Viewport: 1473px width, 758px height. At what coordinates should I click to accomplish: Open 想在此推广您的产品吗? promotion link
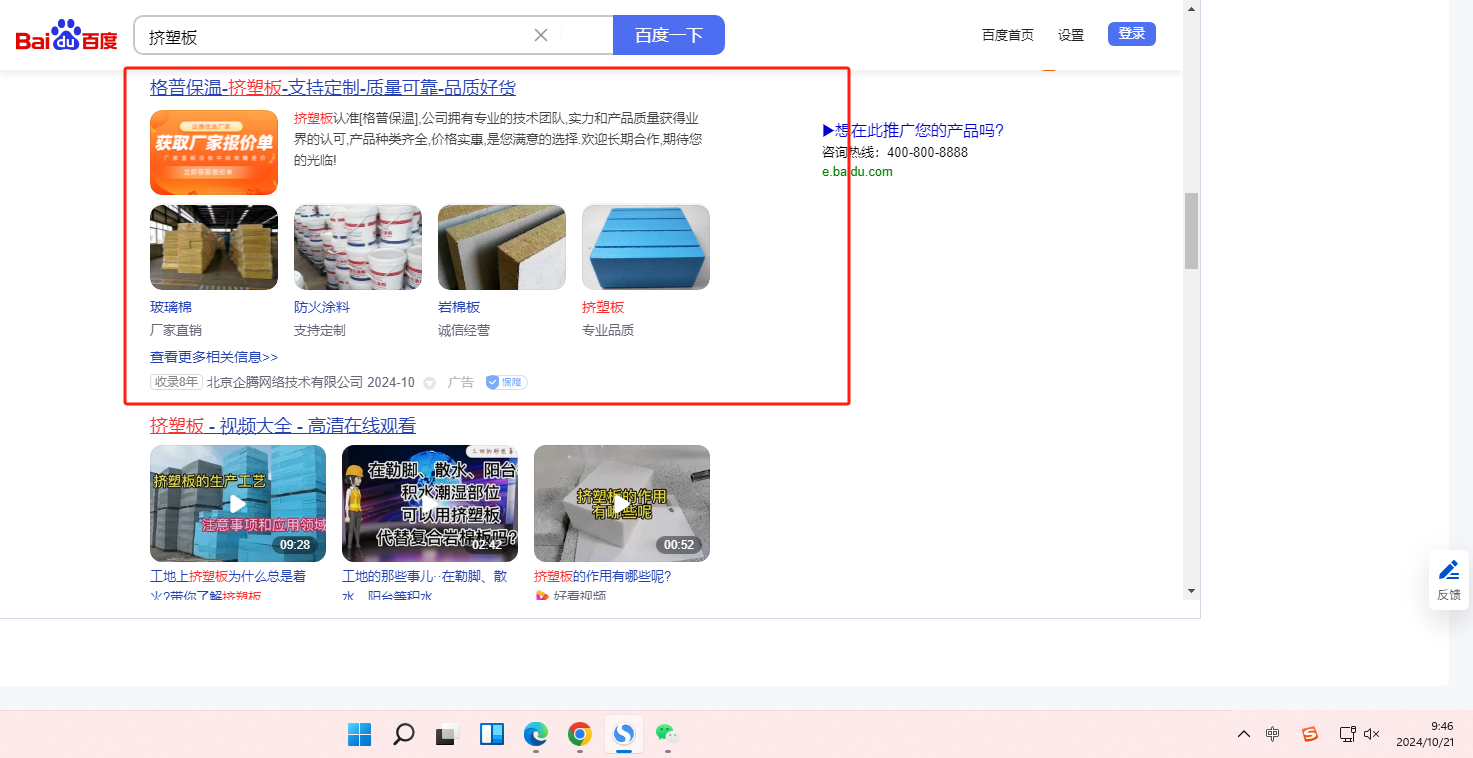point(913,130)
